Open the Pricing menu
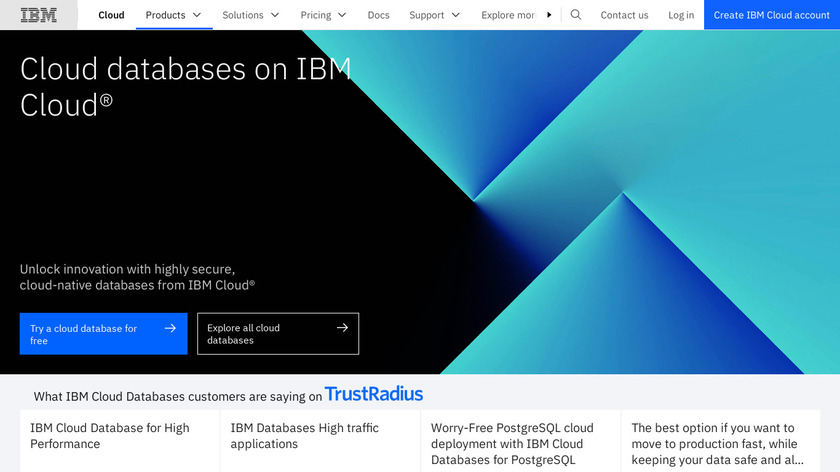This screenshot has height=472, width=840. [323, 15]
